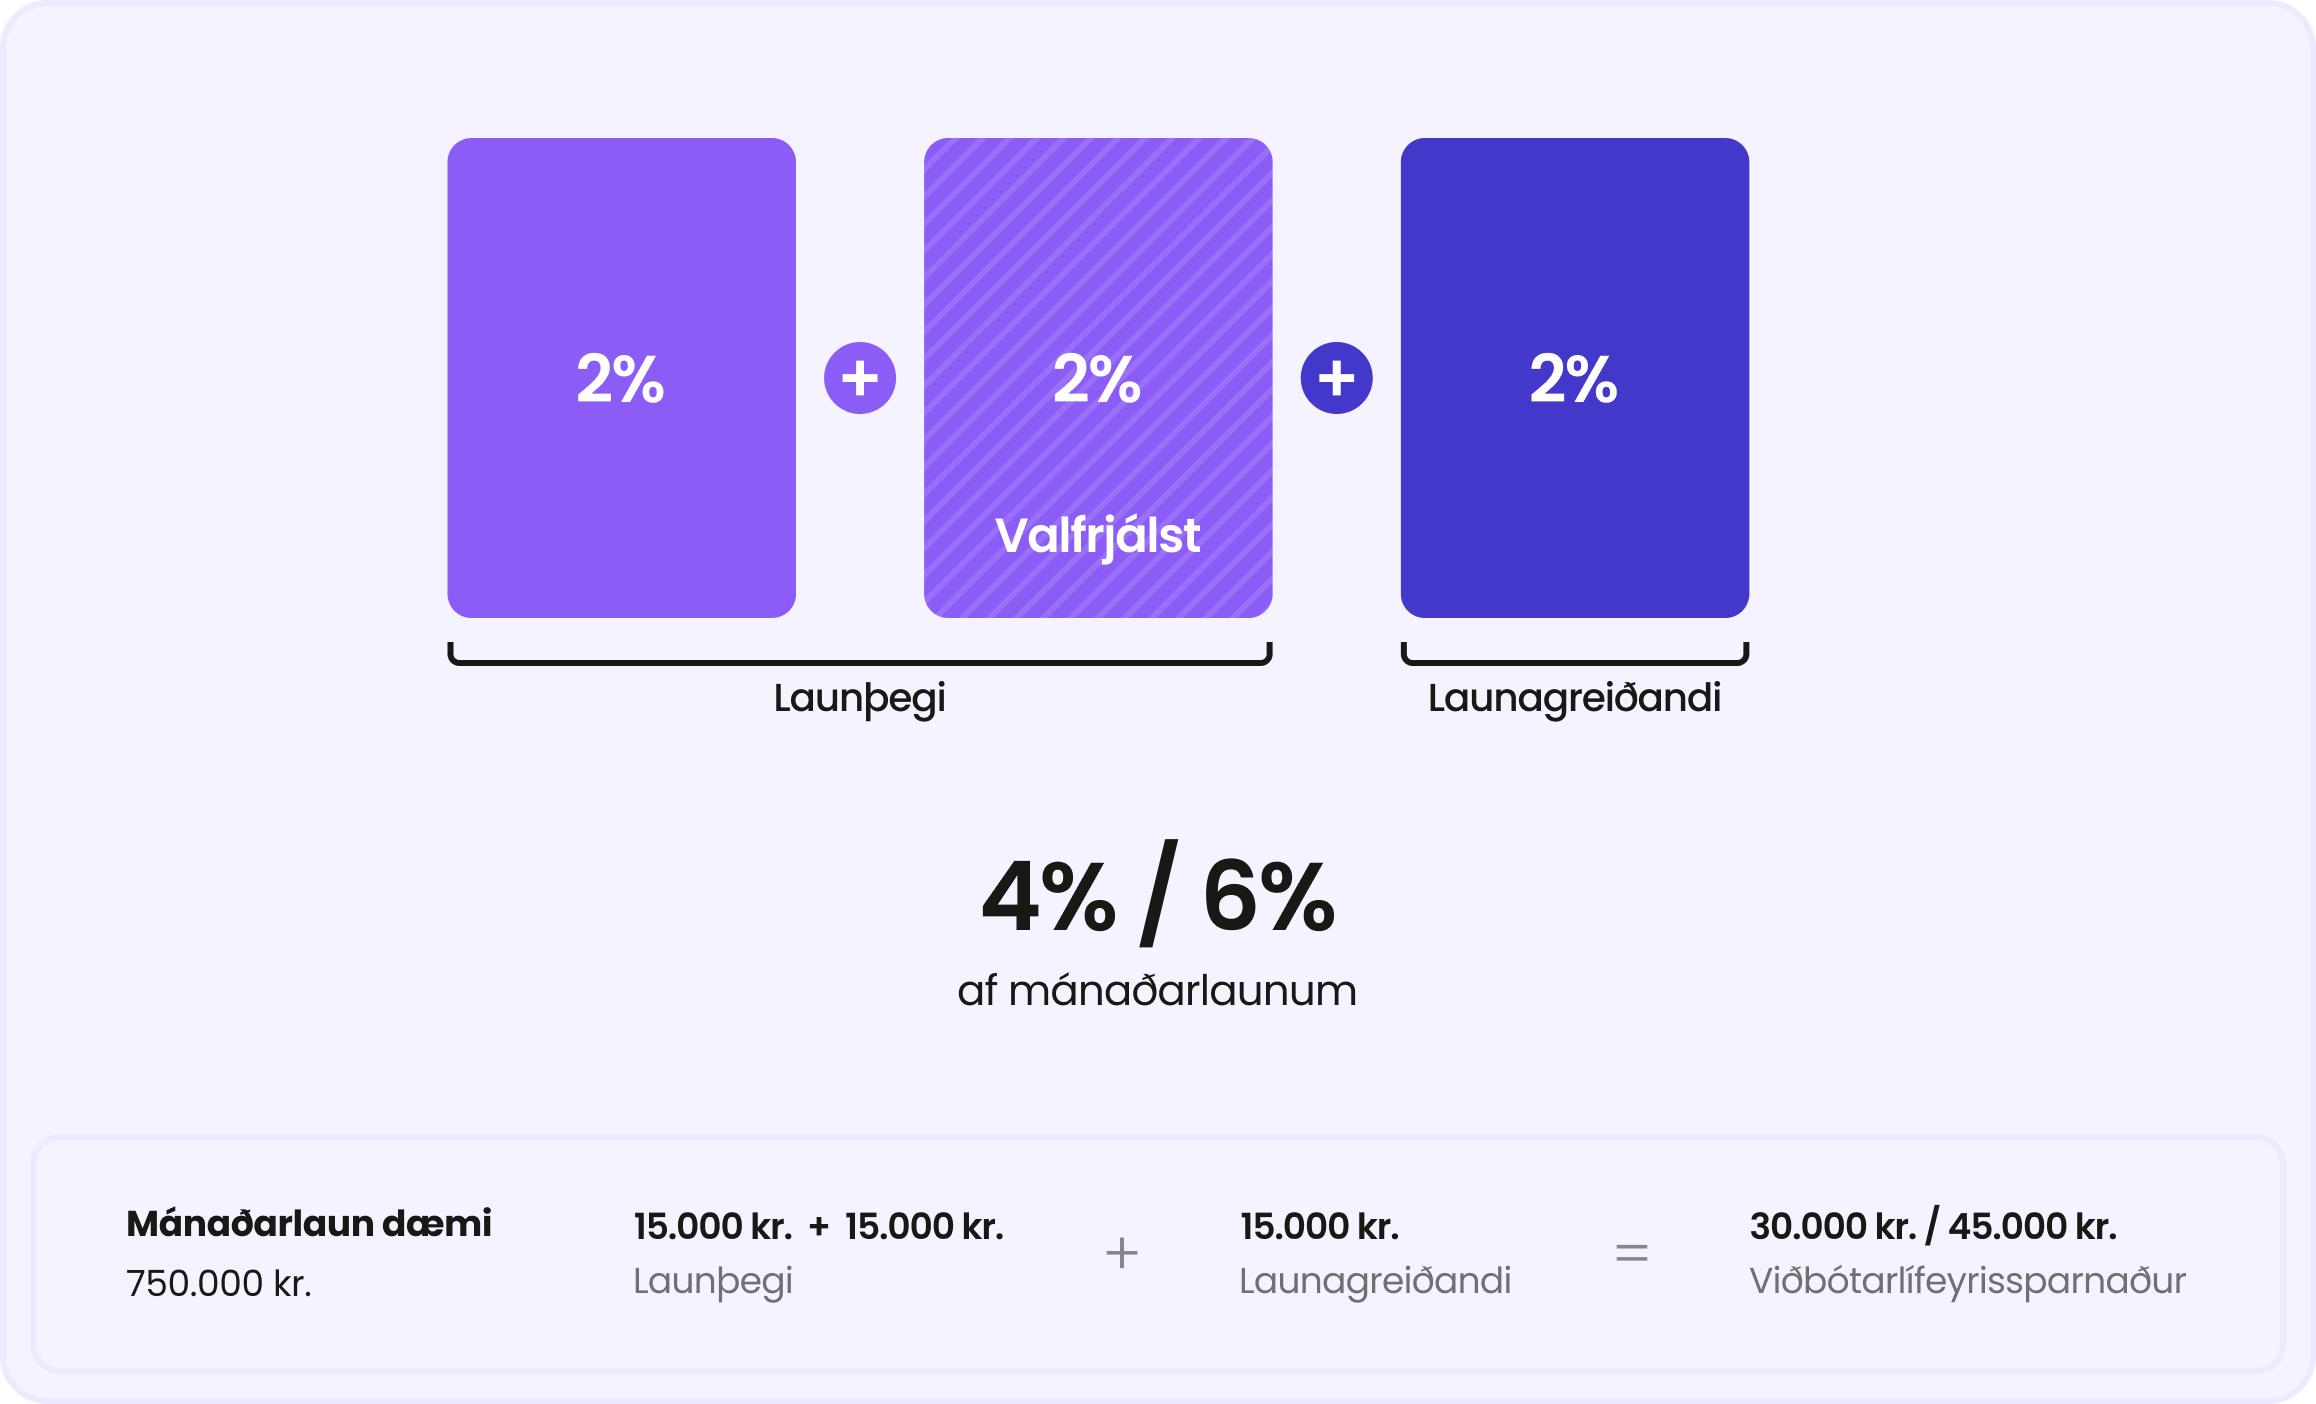The width and height of the screenshot is (2316, 1404).
Task: Click the "30.000 kr. / 45.000 kr." total
Action: (1933, 1226)
